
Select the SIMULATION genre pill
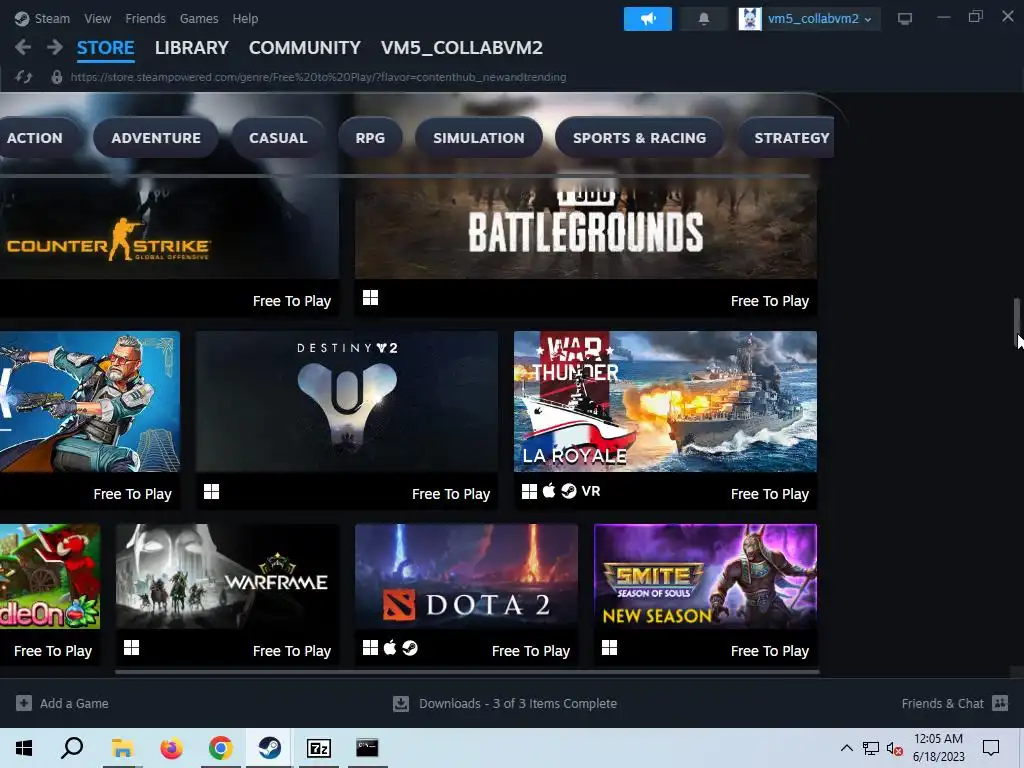pos(479,138)
